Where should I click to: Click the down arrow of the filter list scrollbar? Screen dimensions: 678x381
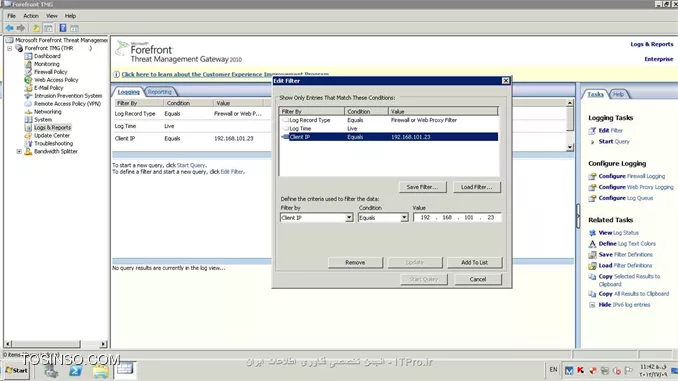click(x=569, y=147)
